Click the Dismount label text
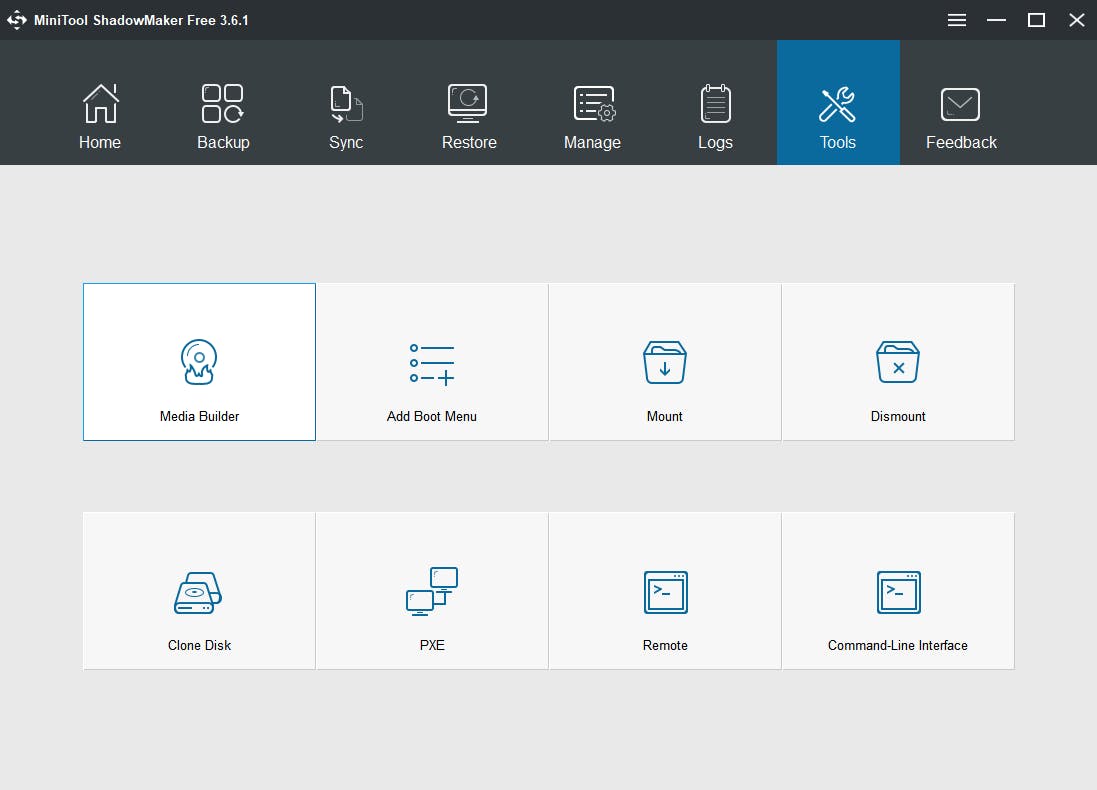1097x790 pixels. pyautogui.click(x=898, y=416)
